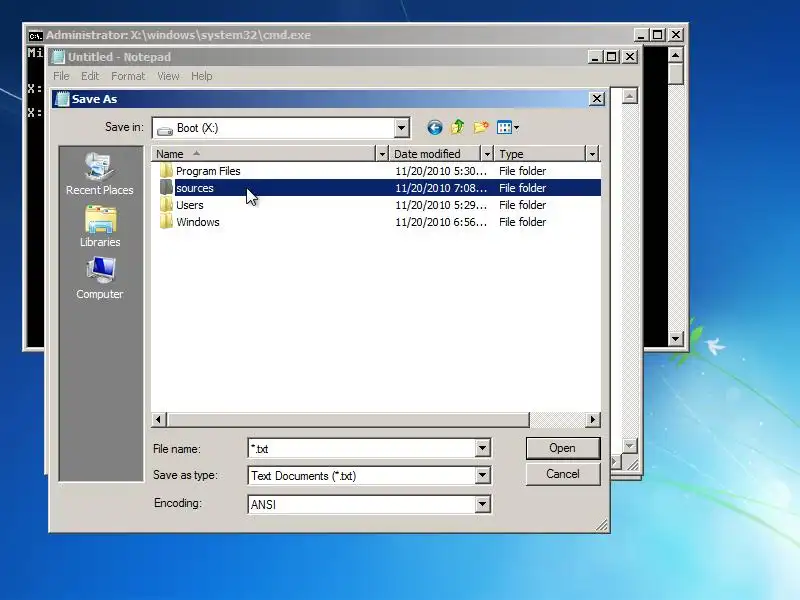Click the sources date 11/20/2010 7:08
800x600 pixels.
(x=441, y=188)
